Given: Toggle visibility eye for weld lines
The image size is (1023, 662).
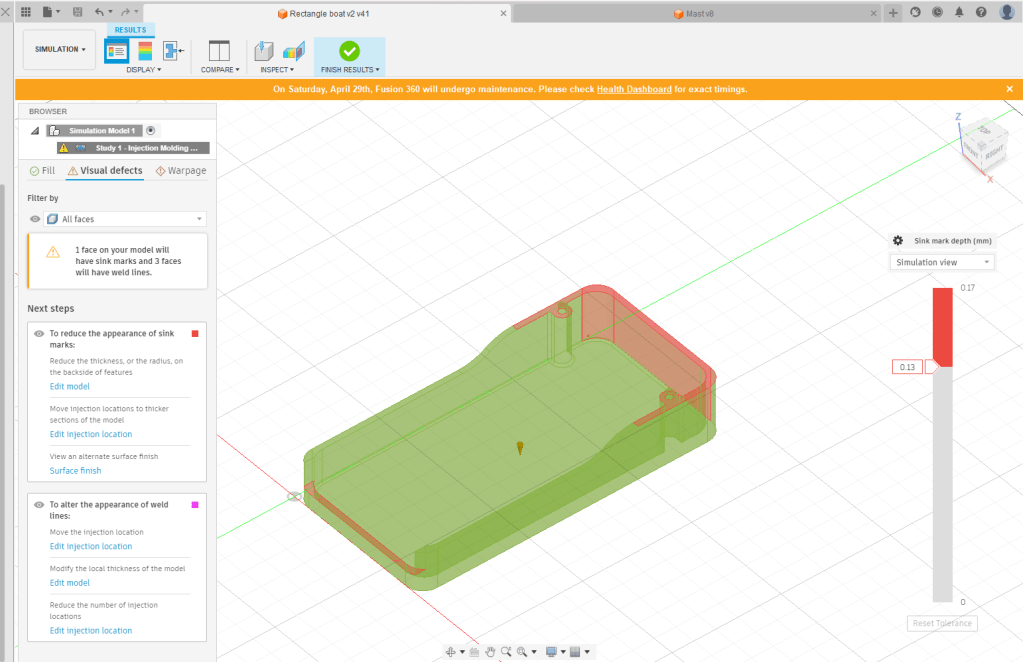Looking at the screenshot, I should 38,505.
